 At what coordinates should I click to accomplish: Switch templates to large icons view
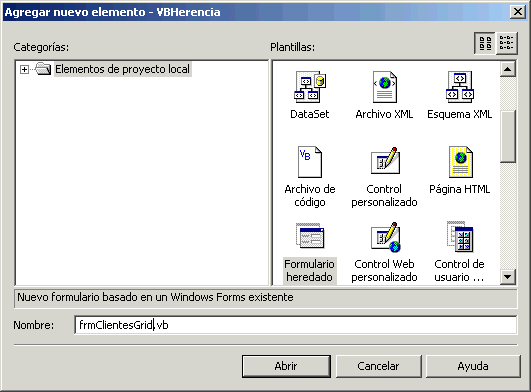pyautogui.click(x=485, y=43)
